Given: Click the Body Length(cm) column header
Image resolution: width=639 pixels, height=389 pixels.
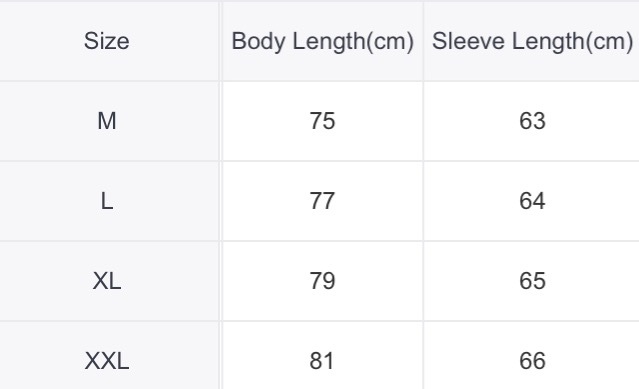Looking at the screenshot, I should [322, 41].
